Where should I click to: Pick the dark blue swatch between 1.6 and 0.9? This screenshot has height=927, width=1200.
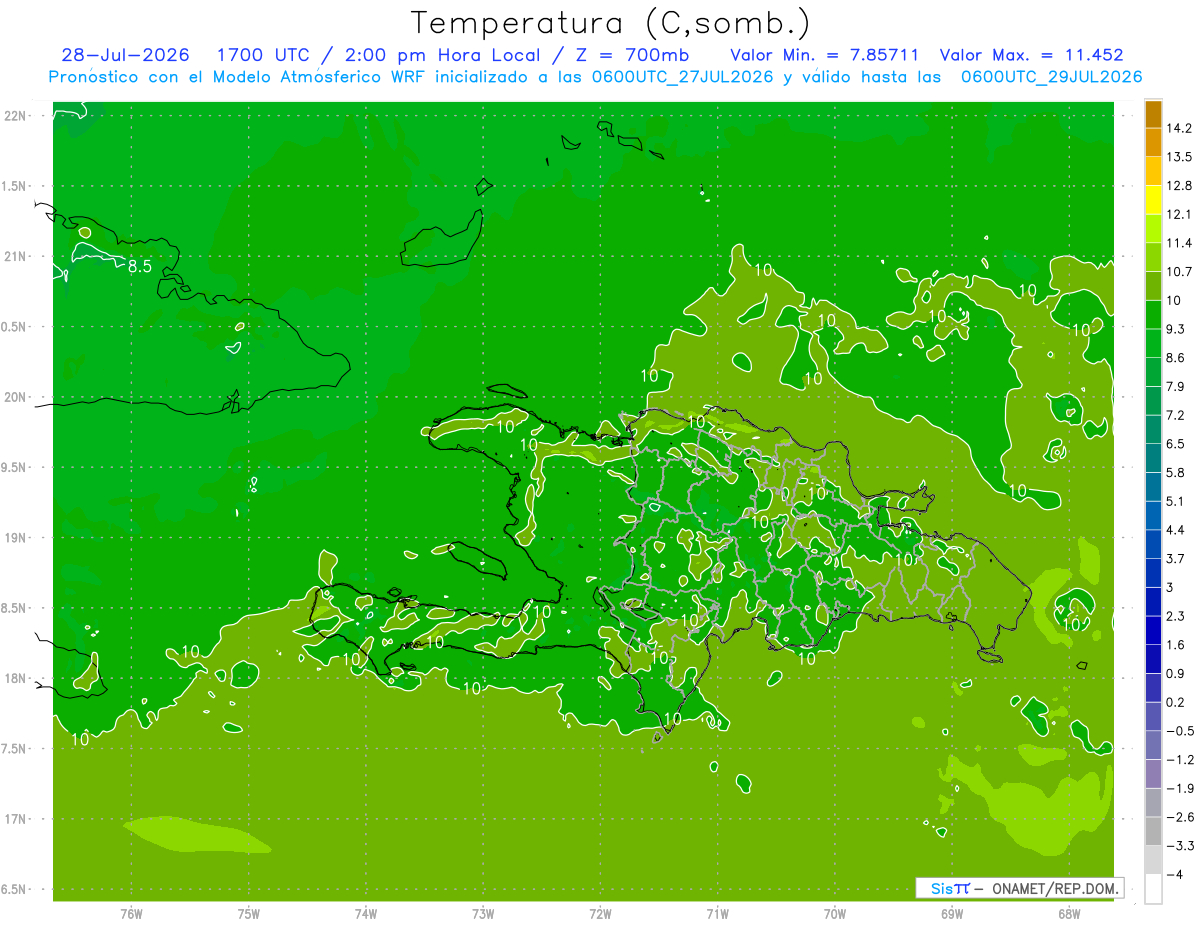tap(1153, 659)
